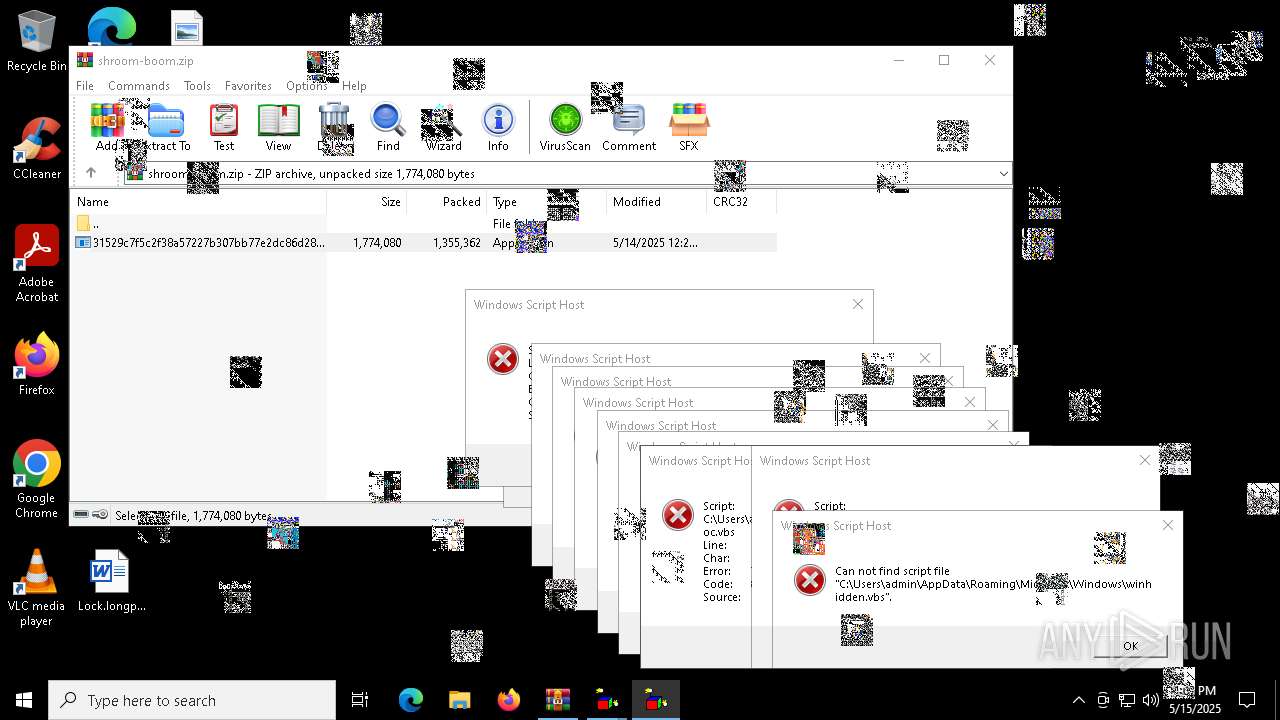Open Firefox from the taskbar
The height and width of the screenshot is (720, 1280).
pos(508,700)
